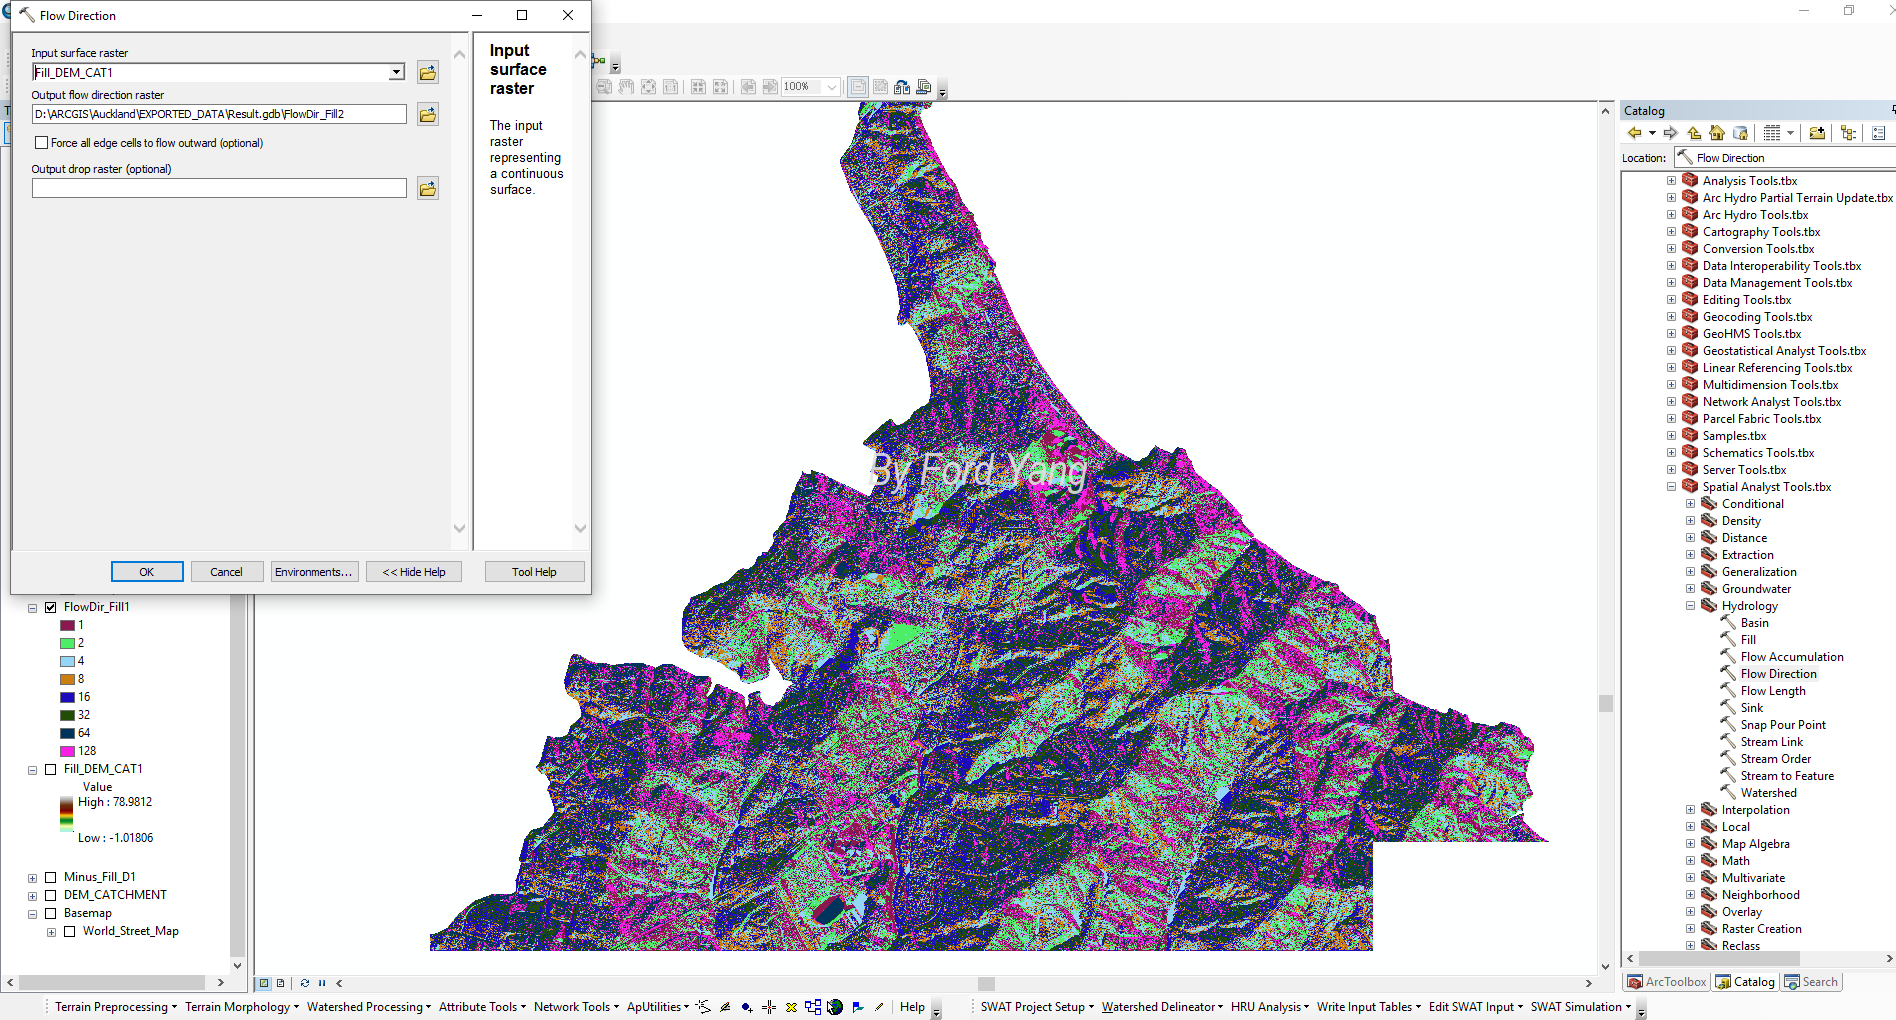Screen dimensions: 1896x1020
Task: Browse for input surface raster folder icon
Action: (x=428, y=72)
